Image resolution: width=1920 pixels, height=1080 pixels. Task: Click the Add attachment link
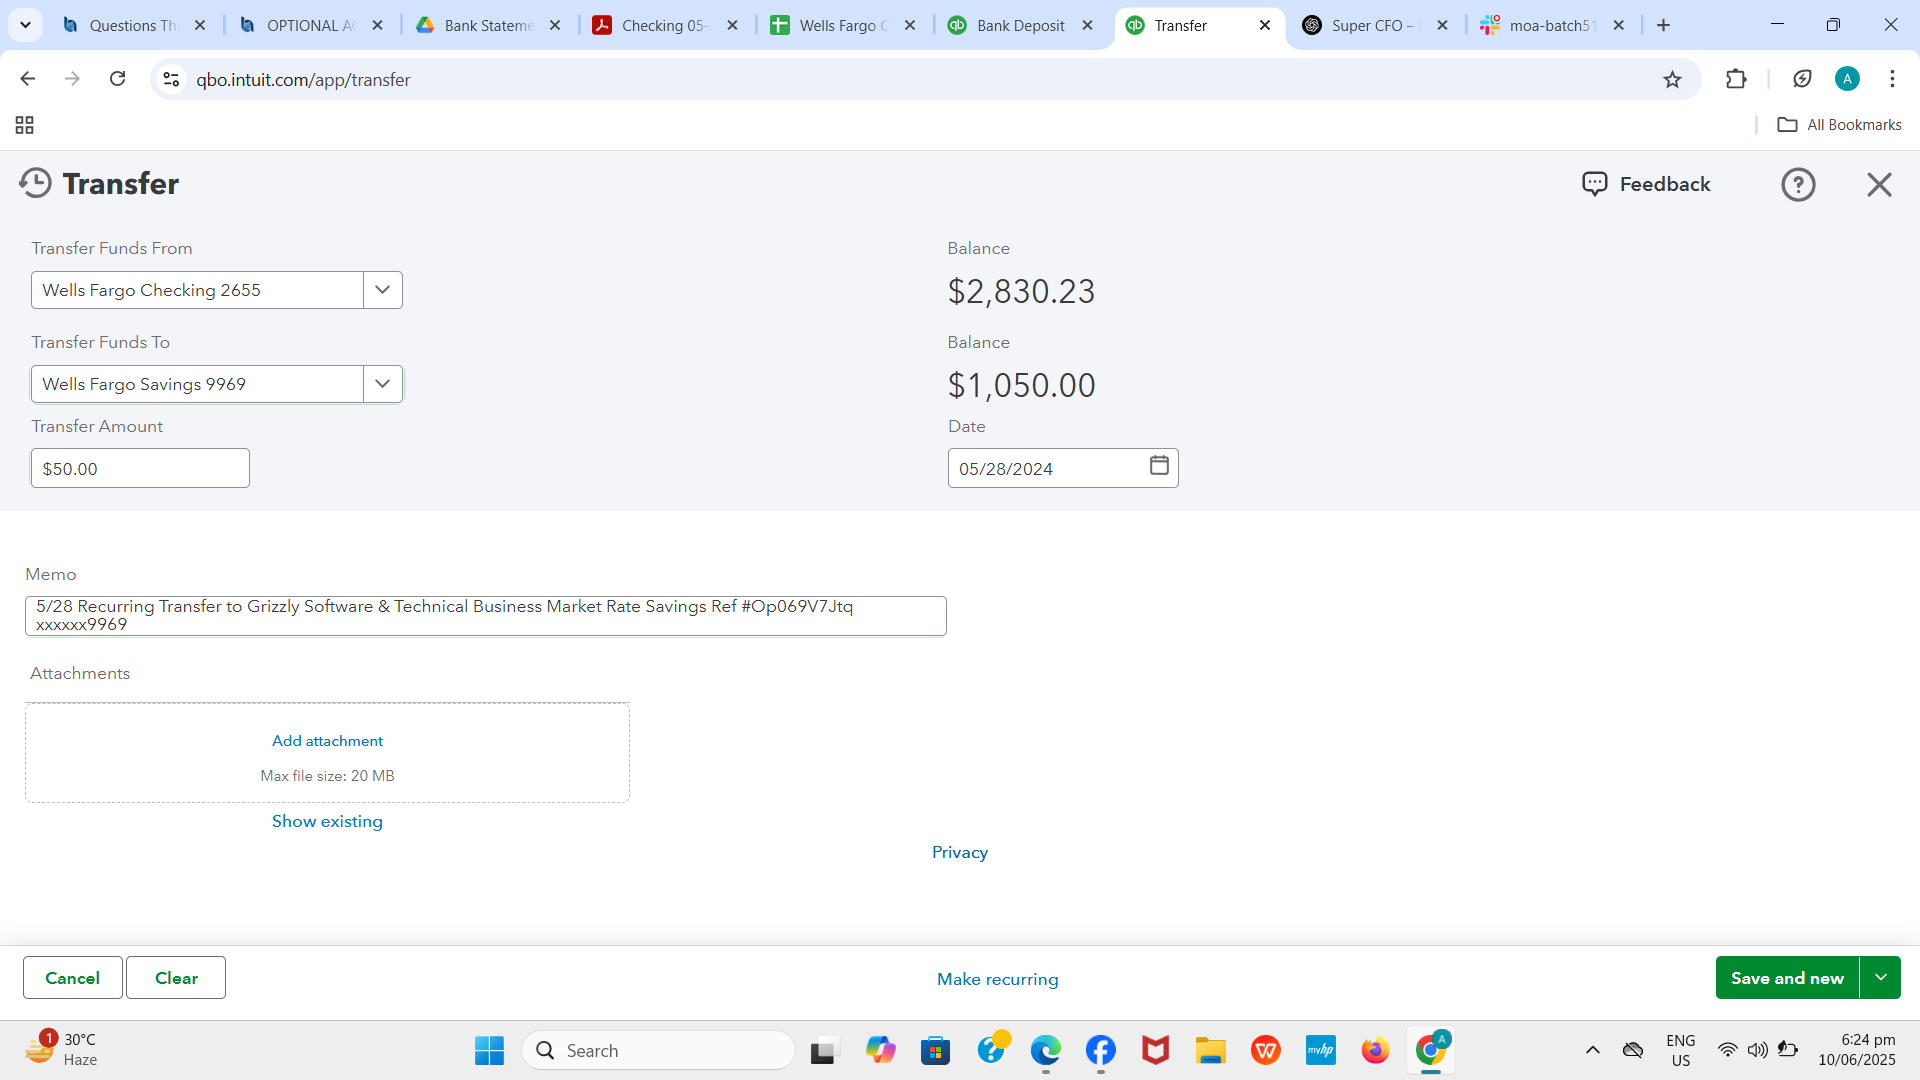click(x=327, y=741)
